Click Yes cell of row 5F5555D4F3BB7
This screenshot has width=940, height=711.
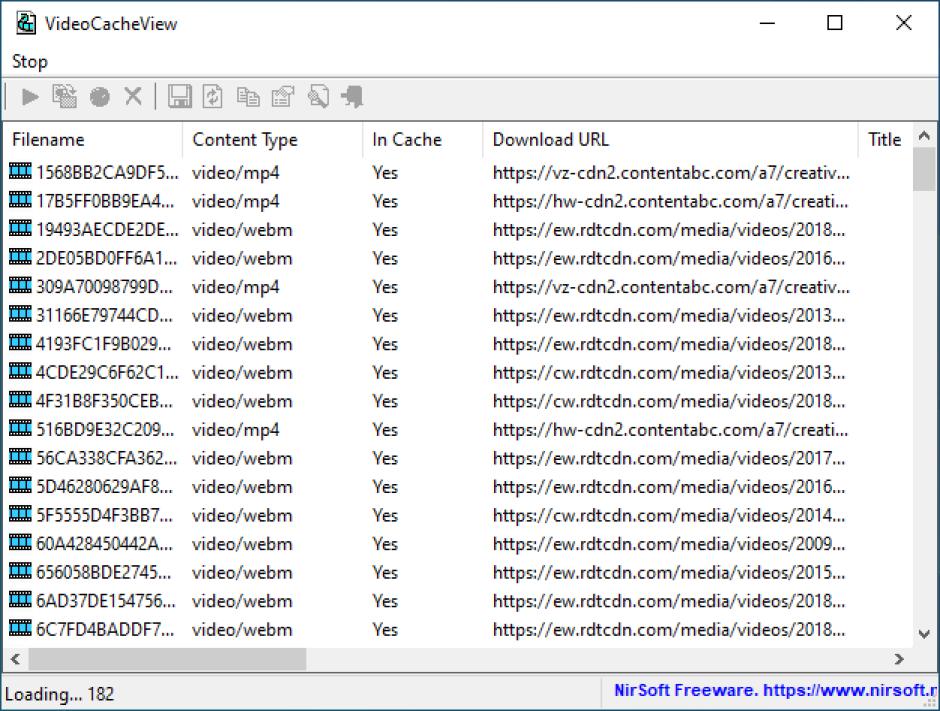coord(385,516)
